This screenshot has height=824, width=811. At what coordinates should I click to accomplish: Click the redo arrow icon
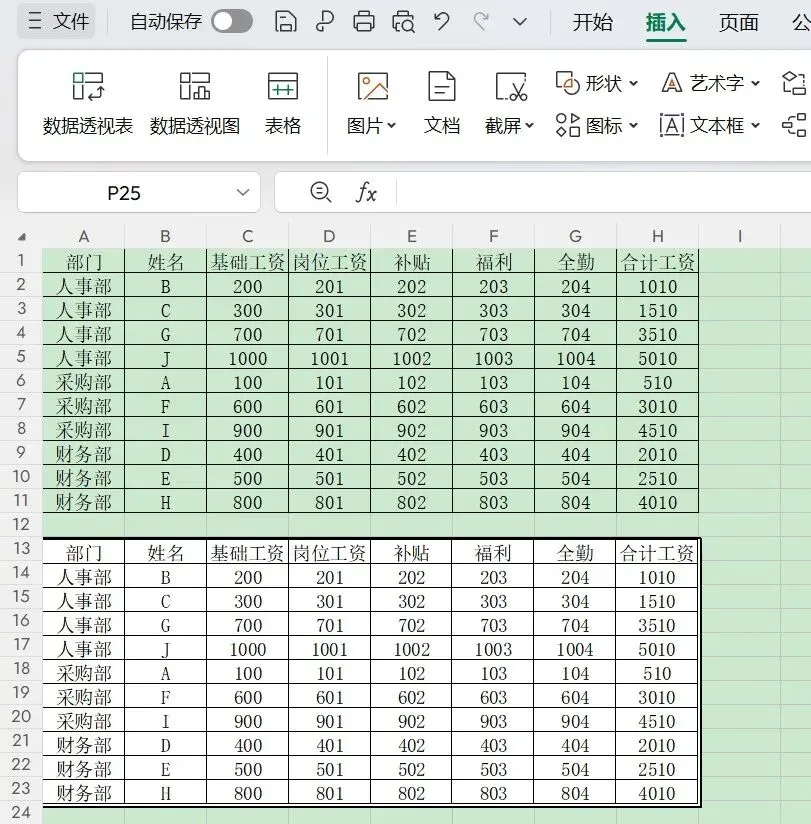tap(481, 22)
